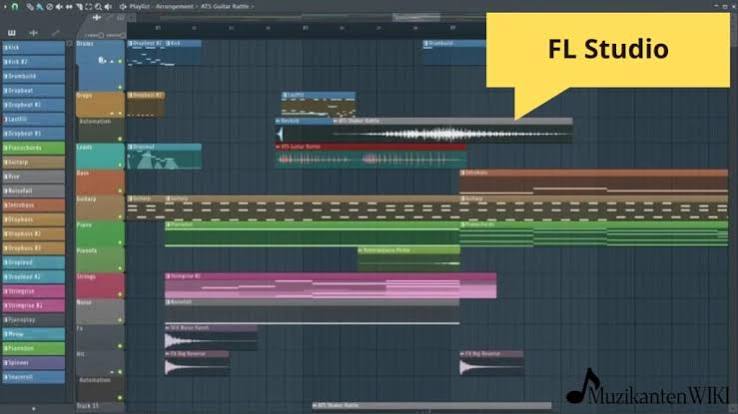This screenshot has height=414, width=738.
Task: Select the Mute tool
Action: coord(59,7)
